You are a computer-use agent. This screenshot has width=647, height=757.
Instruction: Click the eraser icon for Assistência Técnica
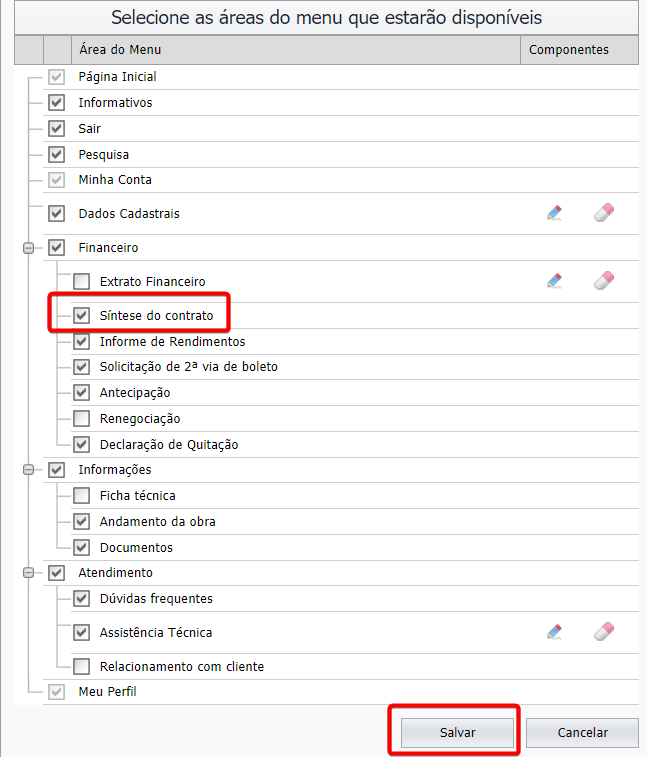[x=604, y=631]
